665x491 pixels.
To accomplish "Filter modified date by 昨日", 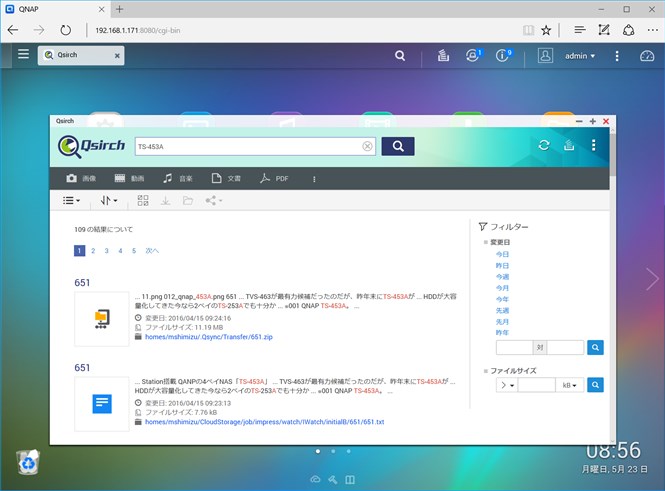I will pyautogui.click(x=502, y=265).
